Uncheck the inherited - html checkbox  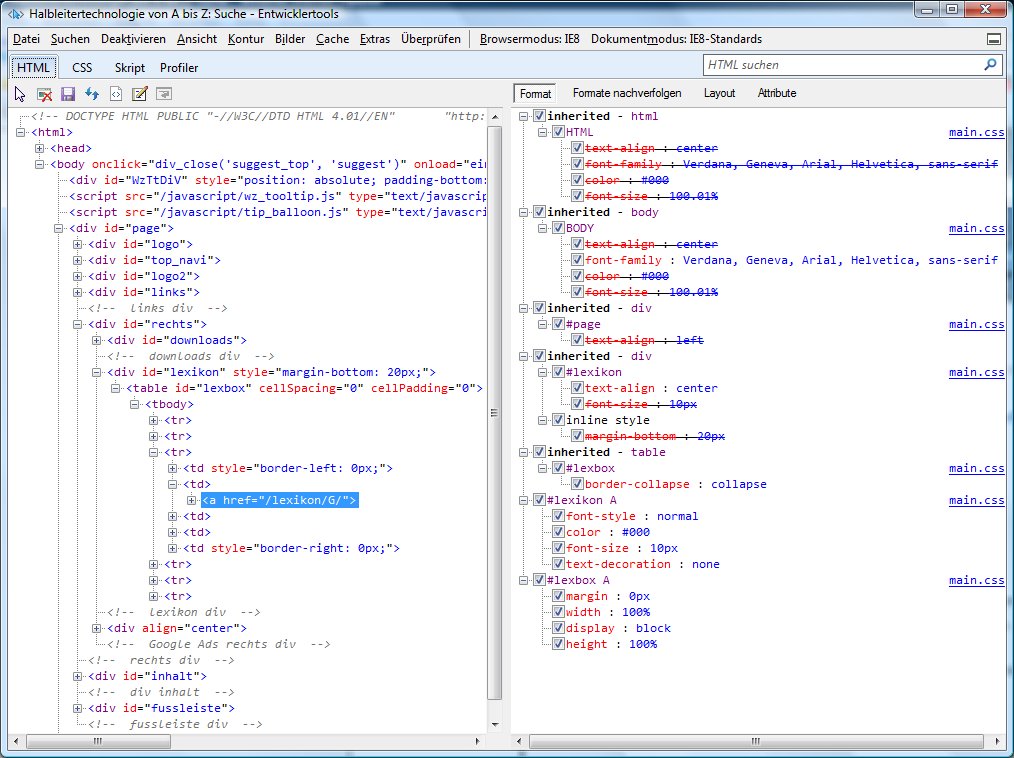539,116
